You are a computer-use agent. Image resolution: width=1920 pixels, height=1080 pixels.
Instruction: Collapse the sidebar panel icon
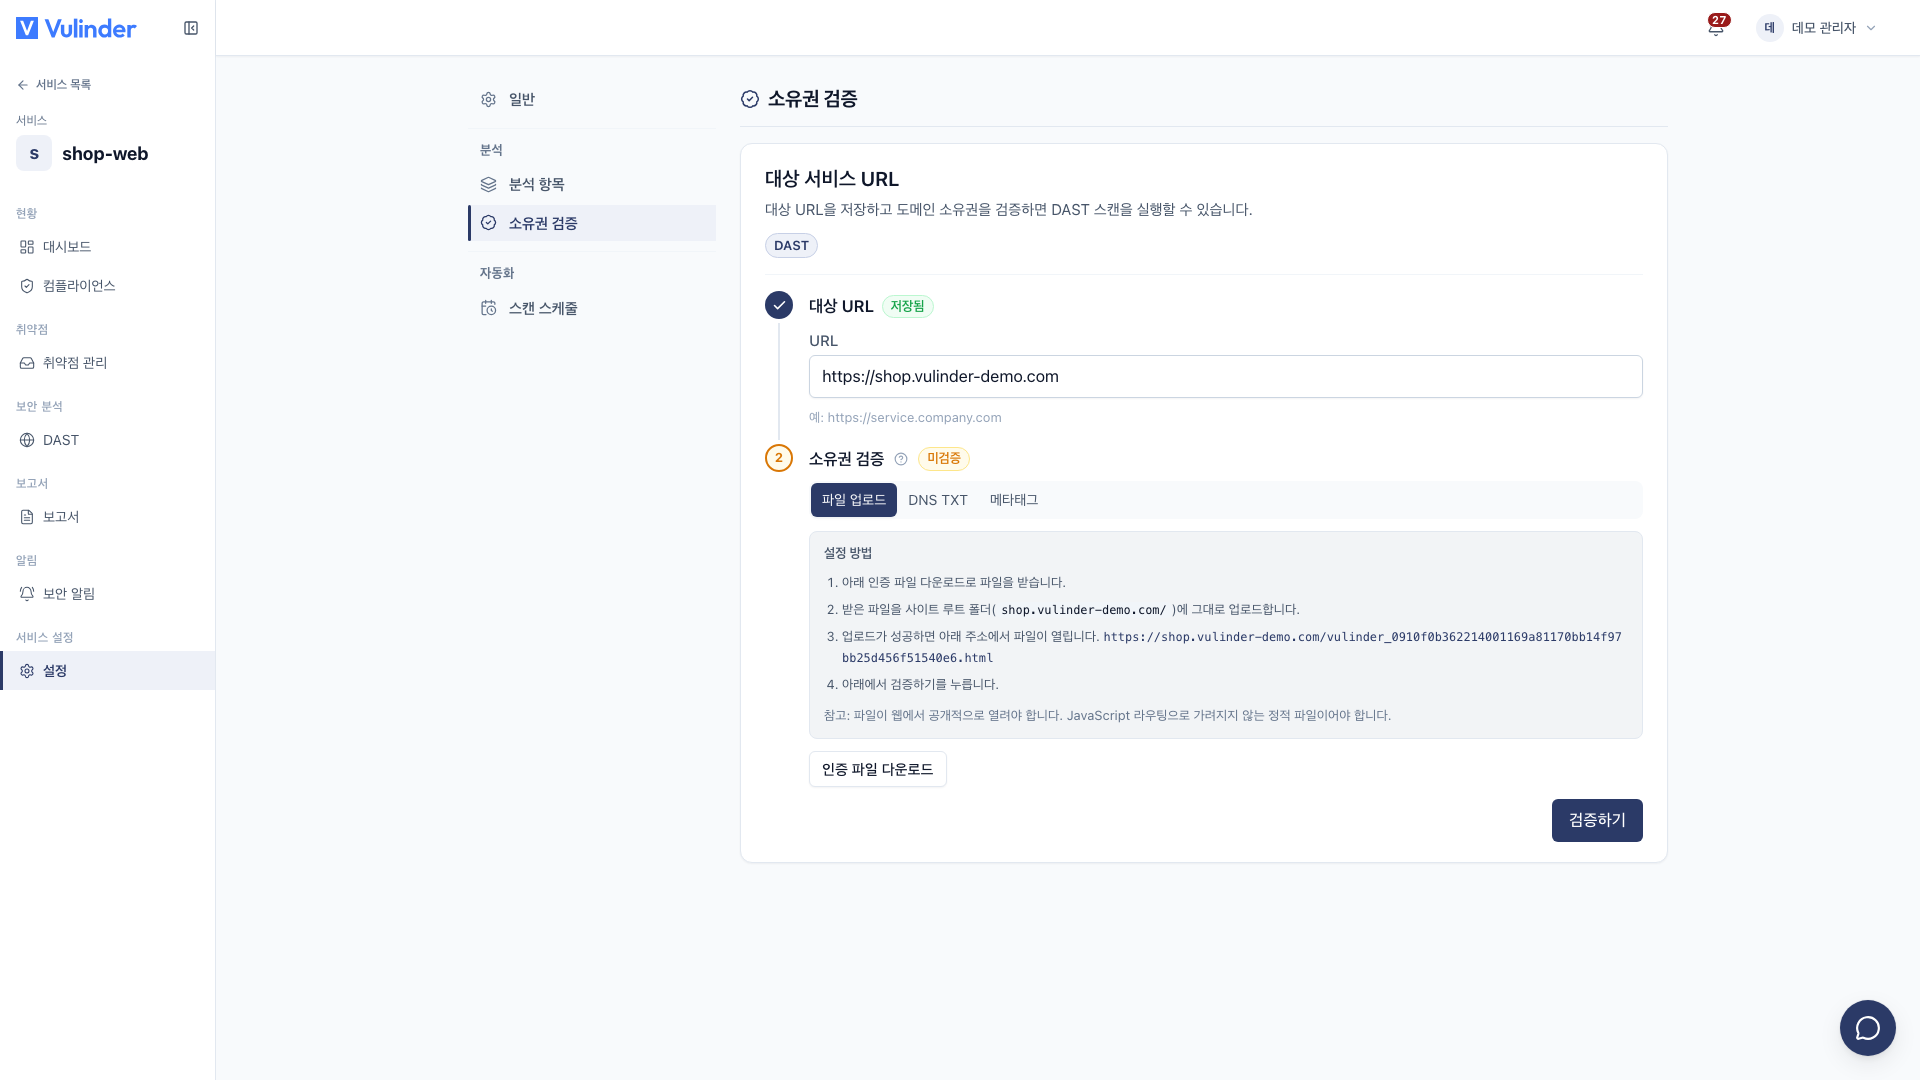191,28
